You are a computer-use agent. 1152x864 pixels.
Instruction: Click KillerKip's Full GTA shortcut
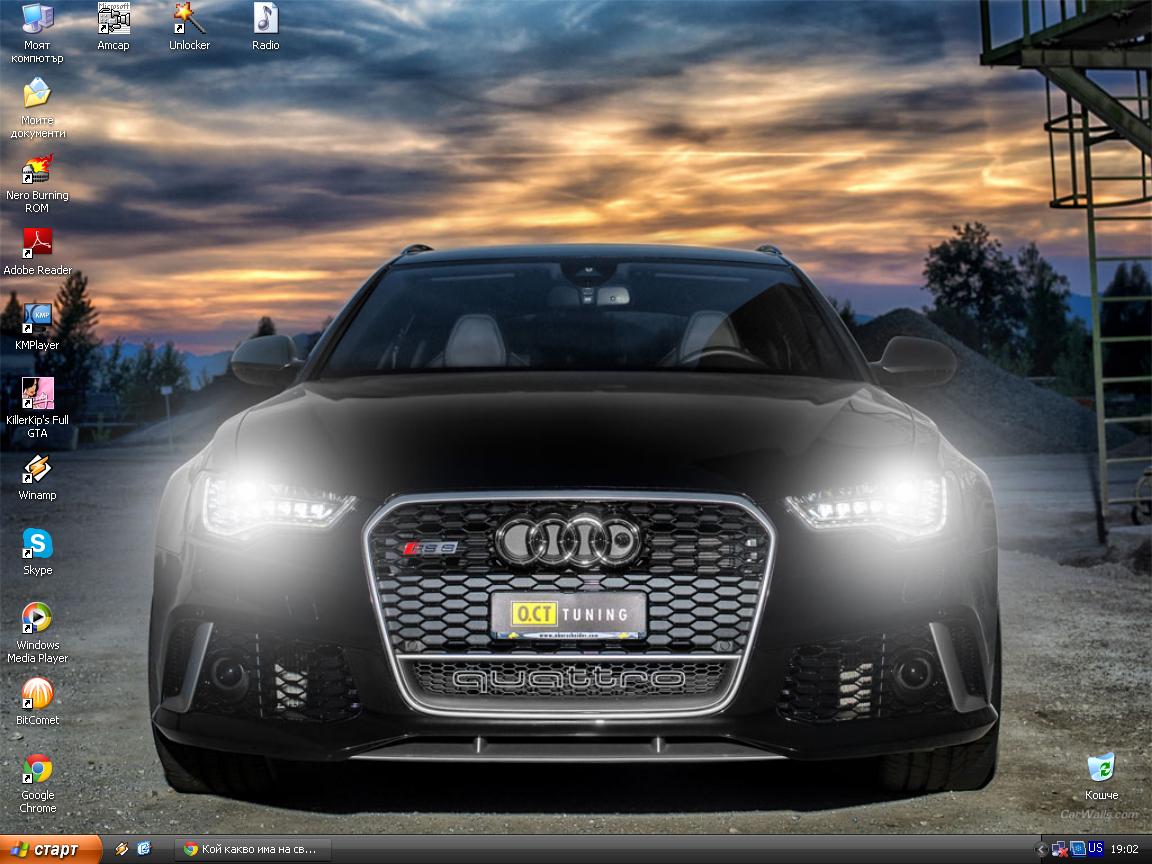click(37, 394)
